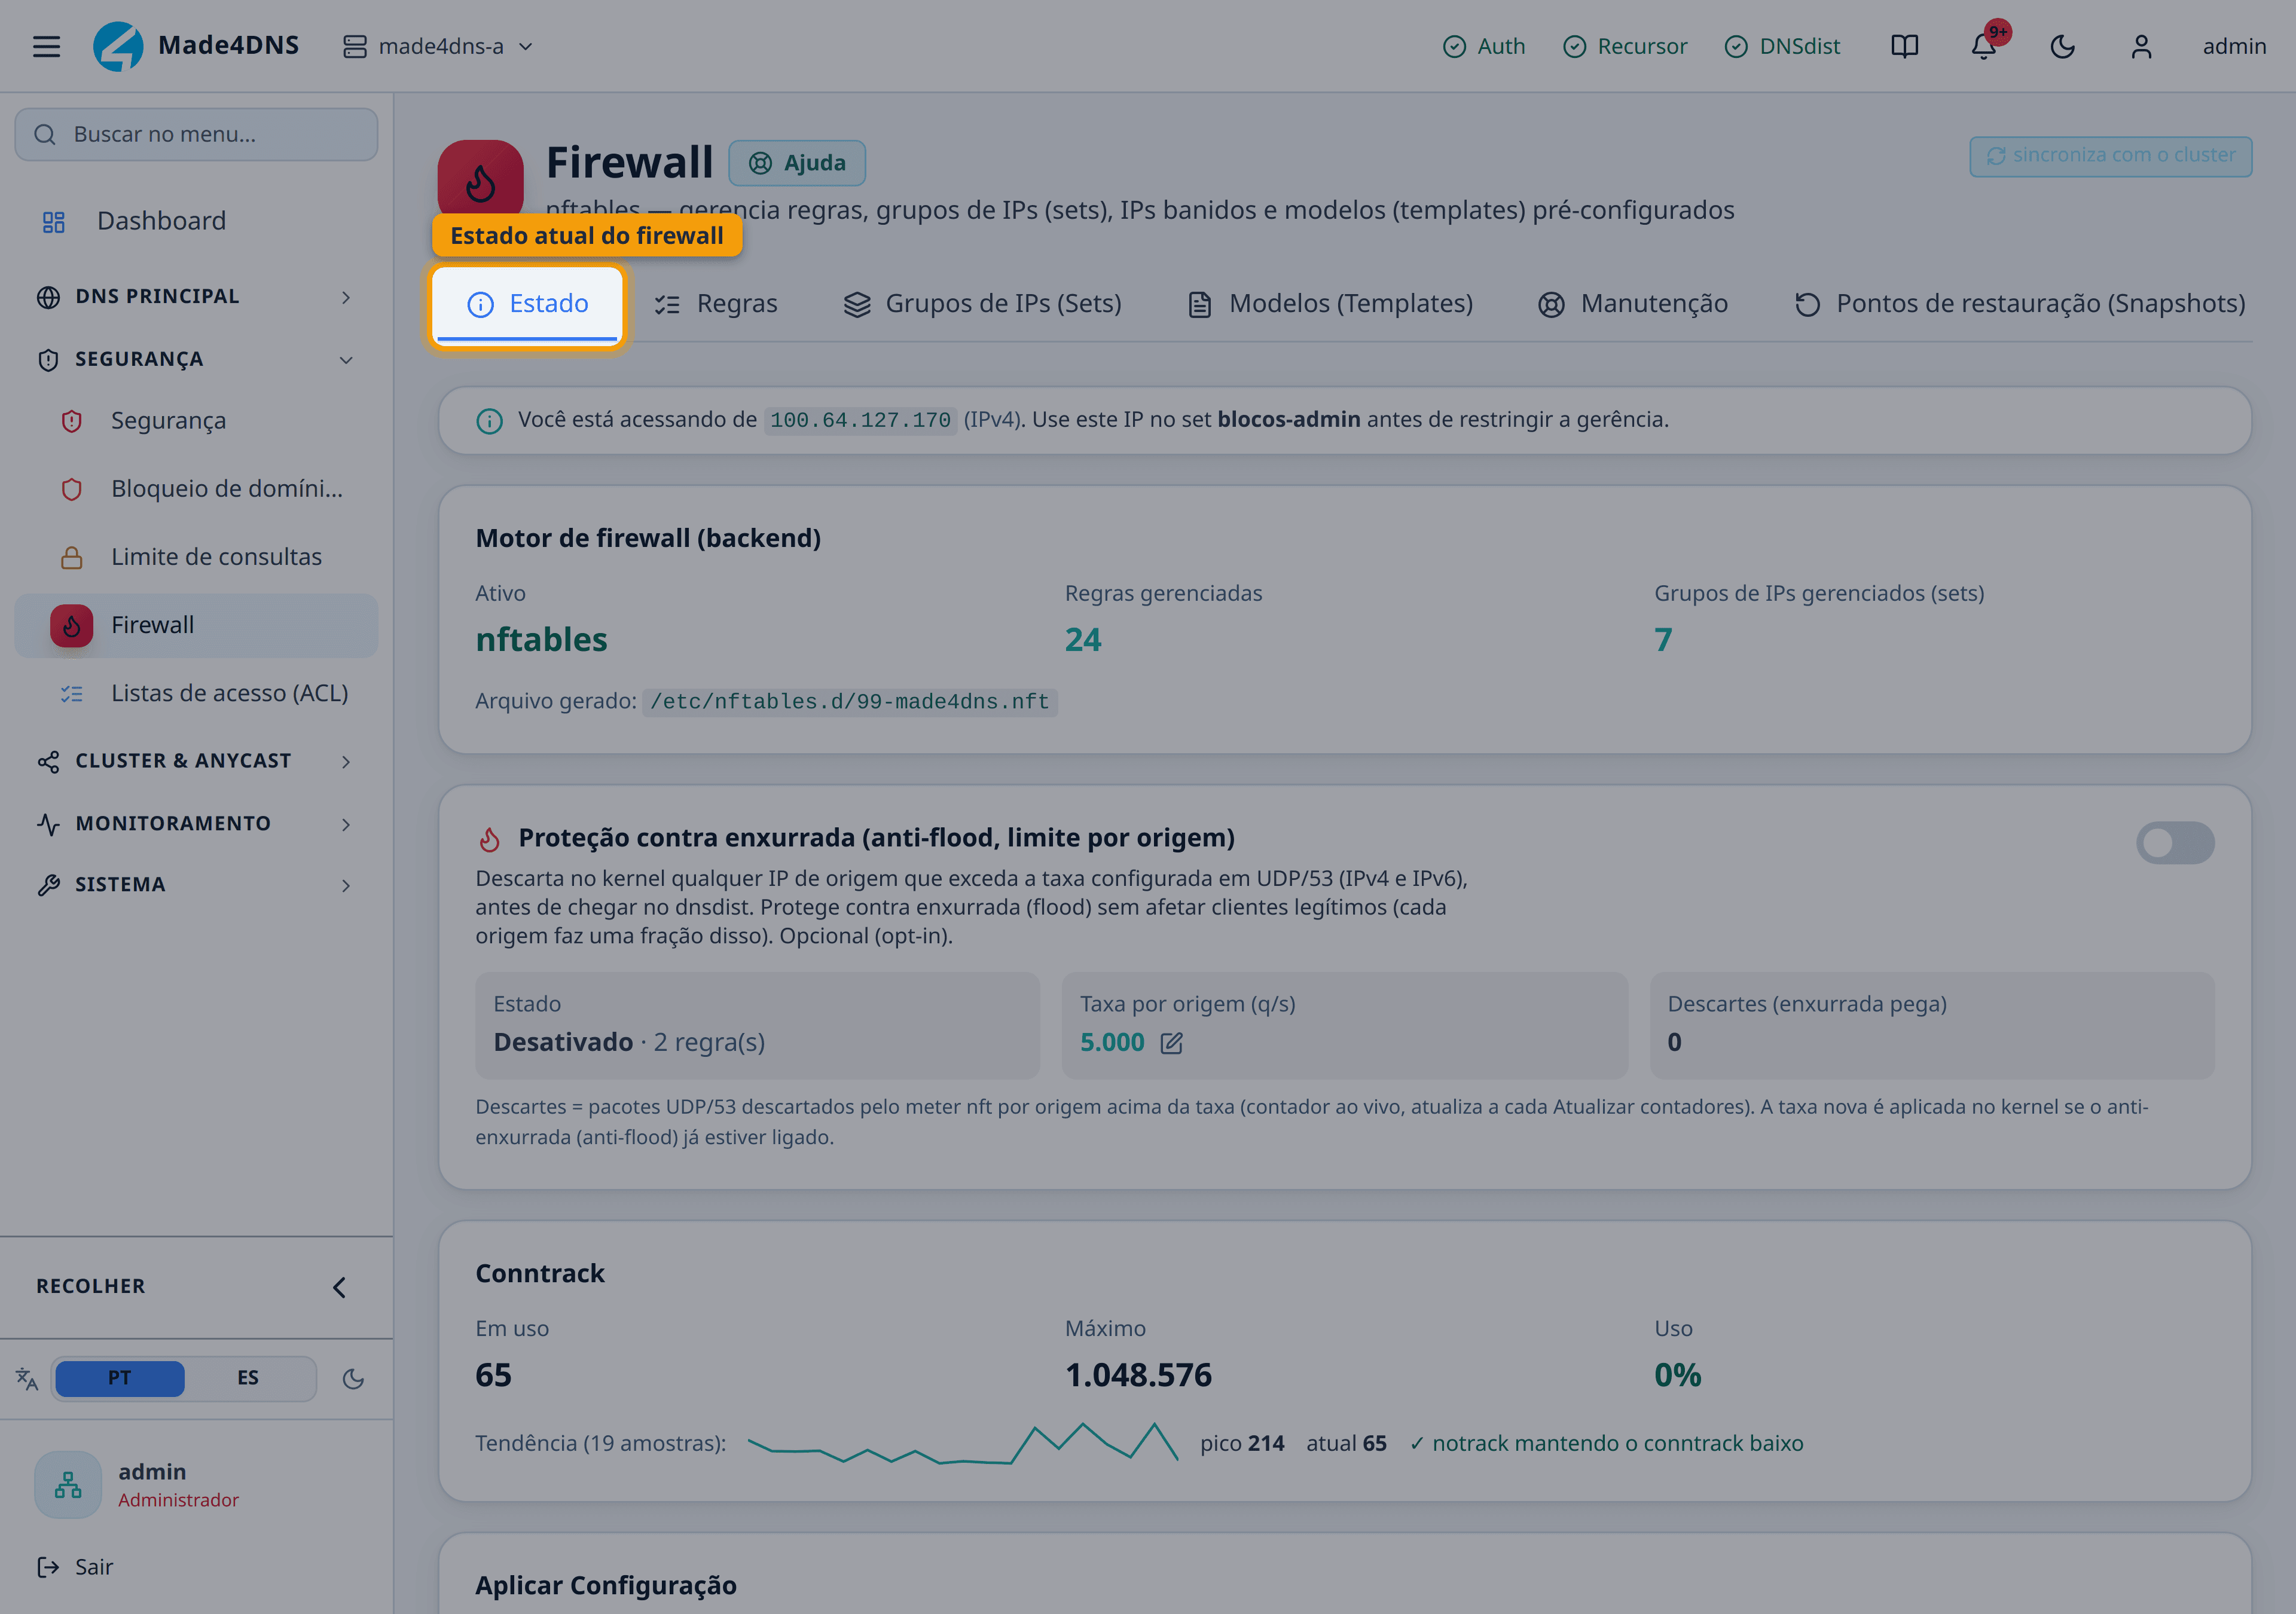The height and width of the screenshot is (1614, 2296).
Task: Switch to the Manutenção tab
Action: 1632,304
